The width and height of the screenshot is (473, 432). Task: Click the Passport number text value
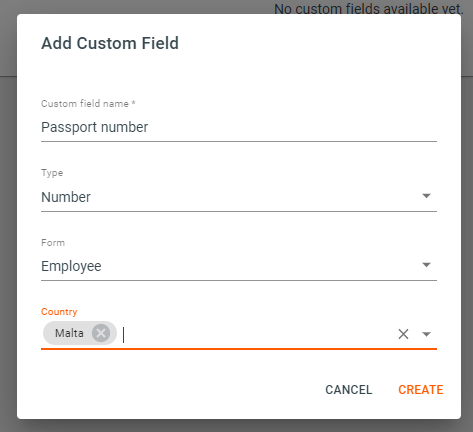(x=95, y=127)
